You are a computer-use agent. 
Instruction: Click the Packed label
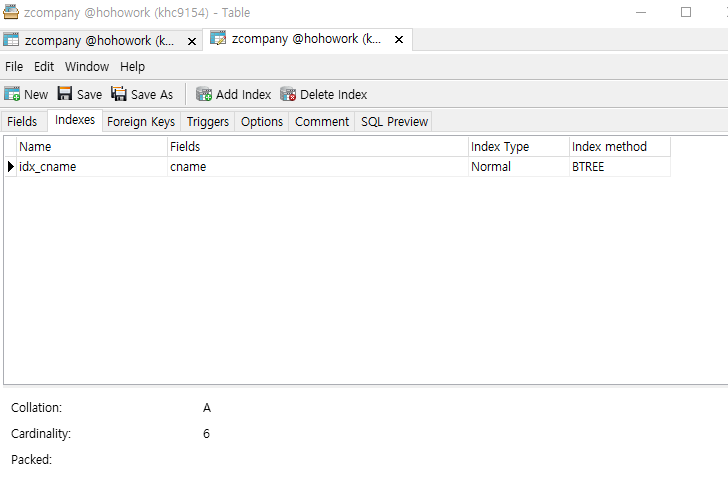pyautogui.click(x=31, y=460)
